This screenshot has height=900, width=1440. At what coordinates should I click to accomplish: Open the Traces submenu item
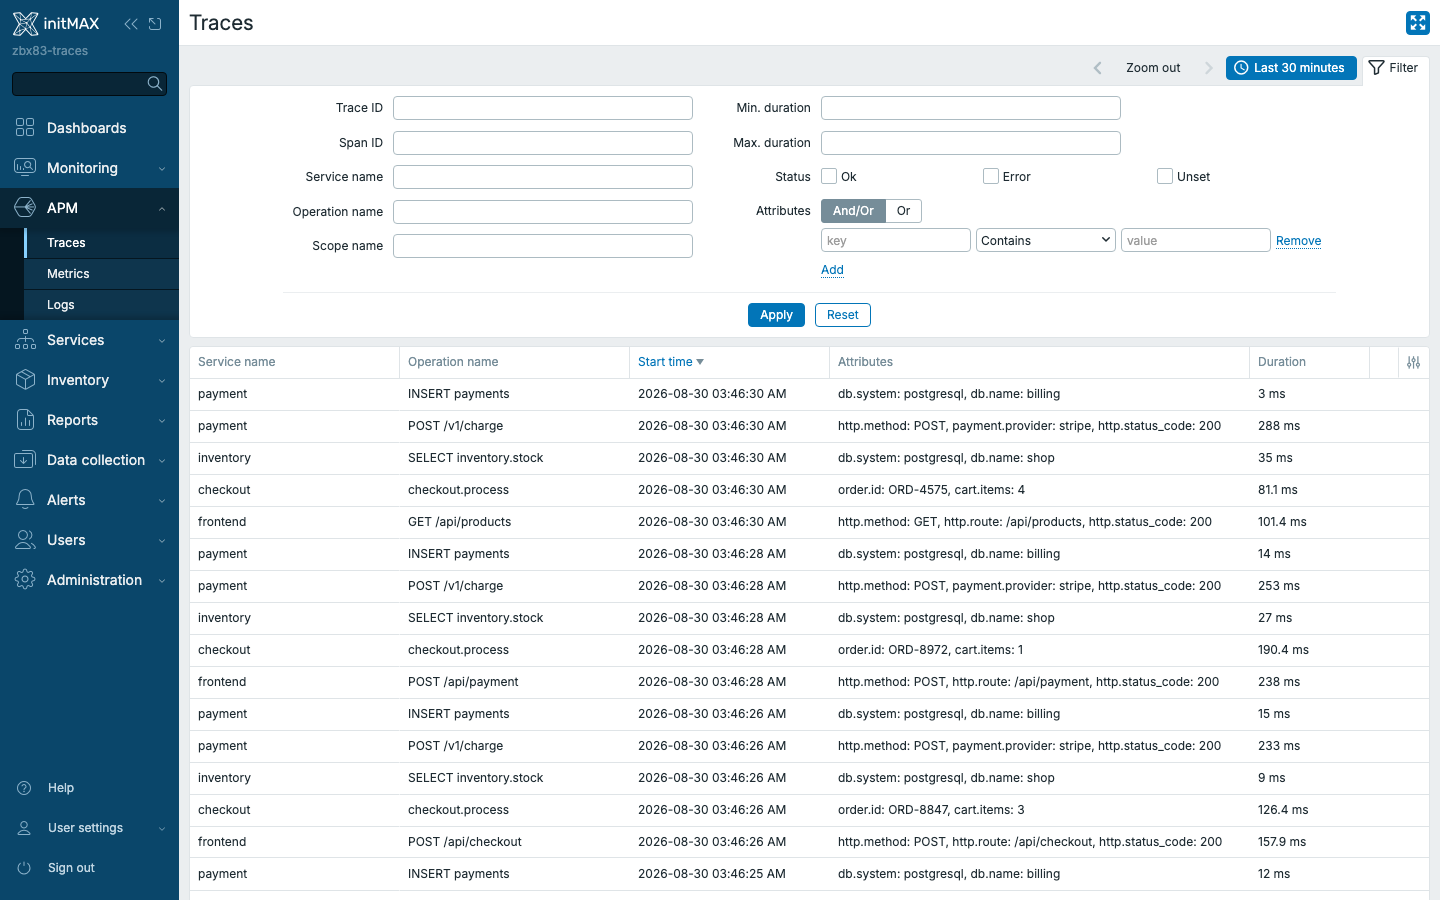tap(101, 243)
